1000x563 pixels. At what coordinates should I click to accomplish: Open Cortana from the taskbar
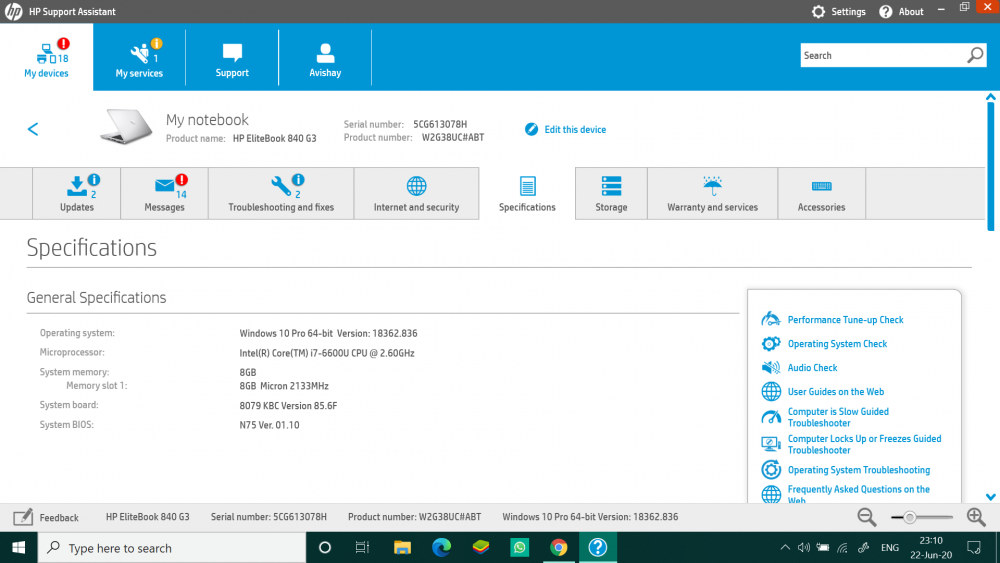coord(325,548)
